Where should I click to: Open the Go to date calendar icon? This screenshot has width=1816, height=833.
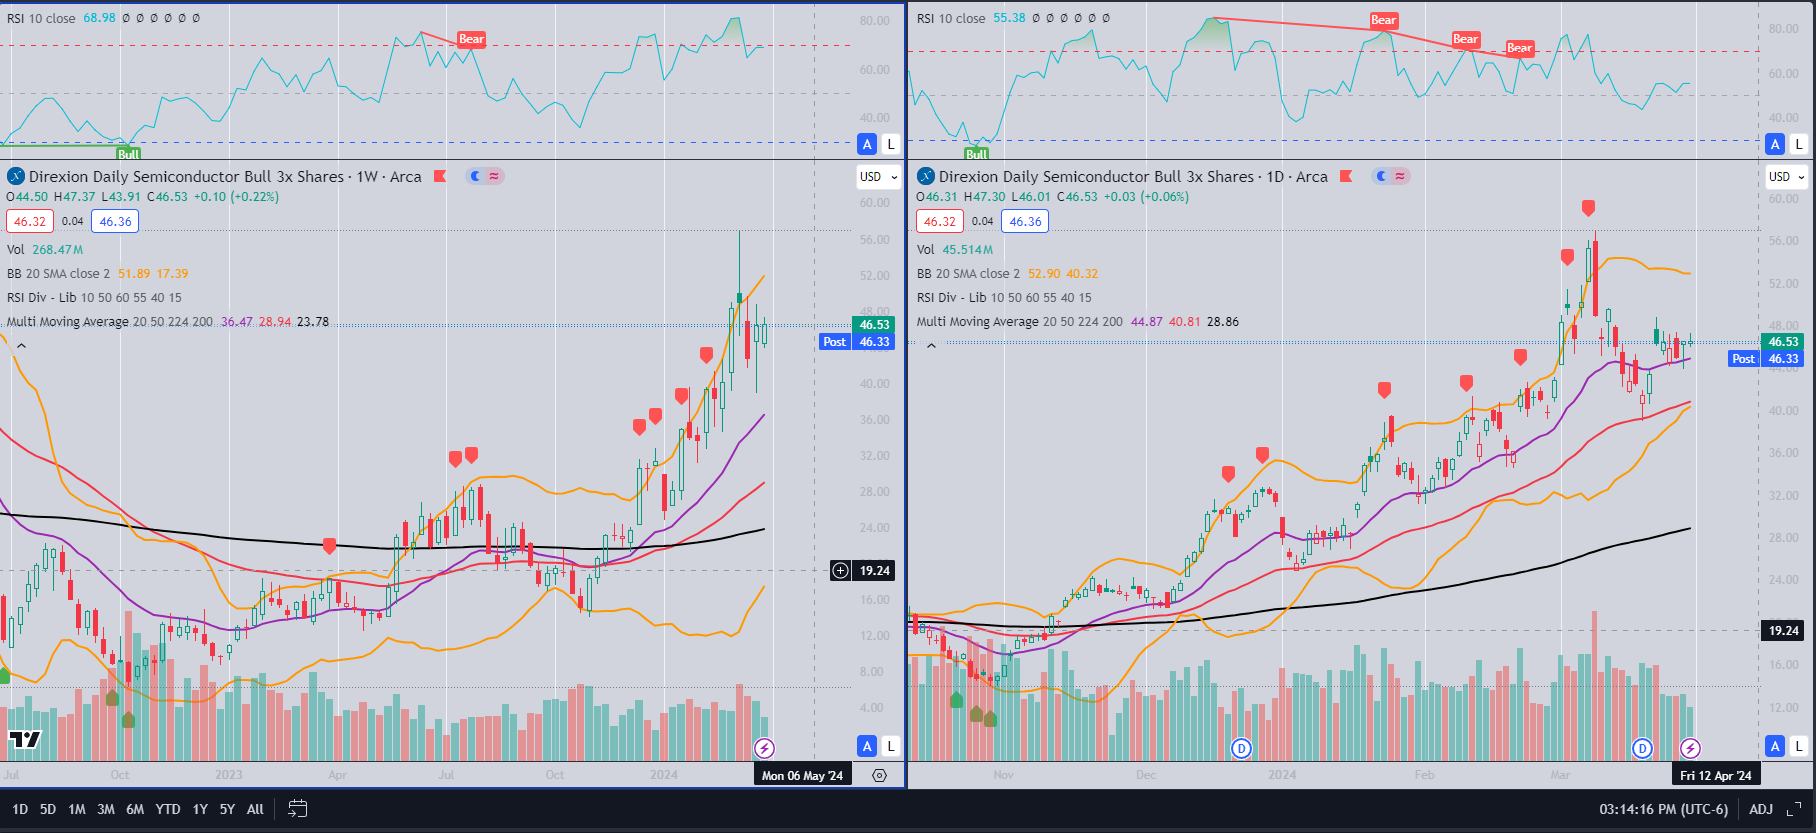click(297, 809)
